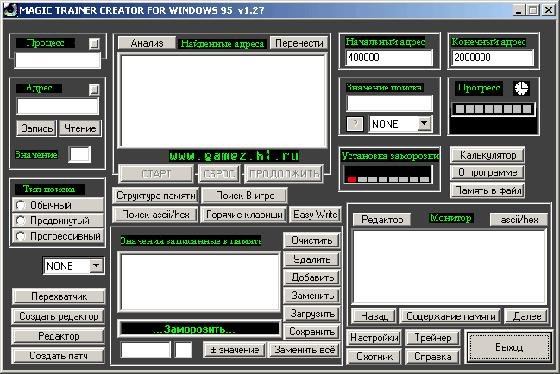Click the Адрес input field
560x374 pixels.
click(x=58, y=106)
